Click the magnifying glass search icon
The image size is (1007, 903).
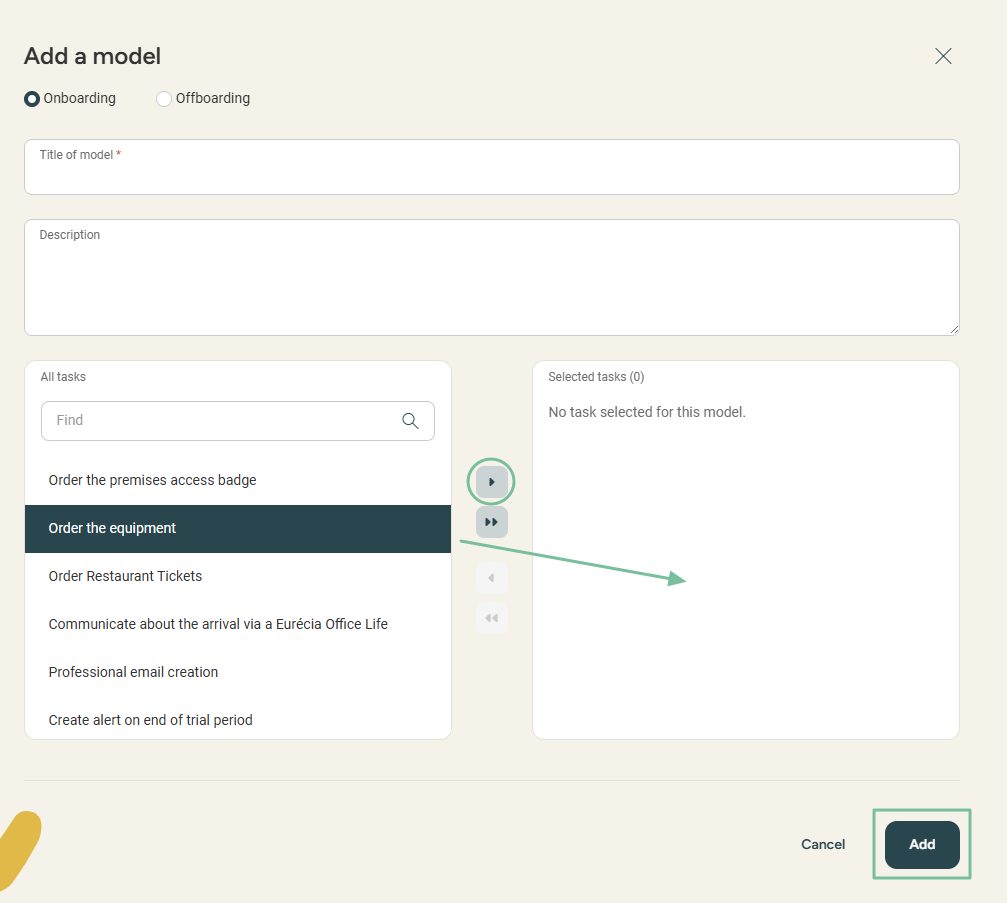coord(410,421)
